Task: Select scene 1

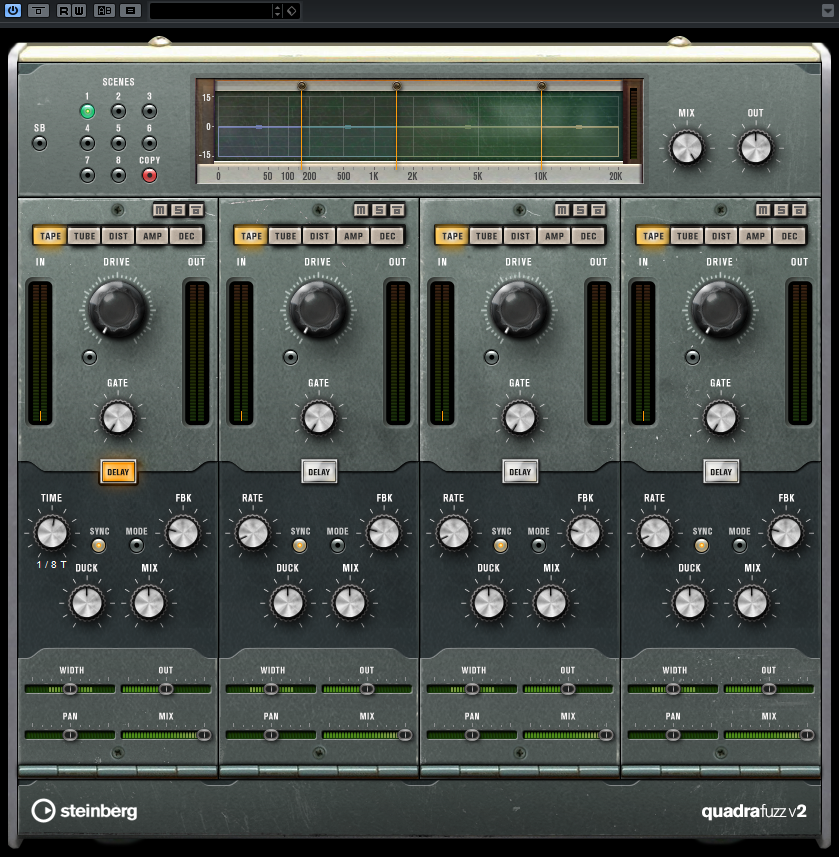Action: (87, 111)
